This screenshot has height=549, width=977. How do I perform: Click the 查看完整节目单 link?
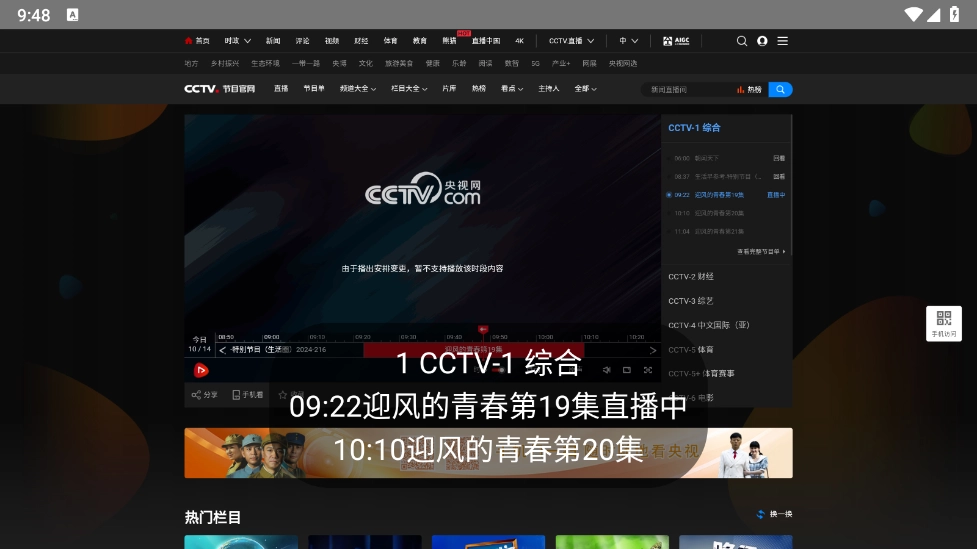coord(761,251)
